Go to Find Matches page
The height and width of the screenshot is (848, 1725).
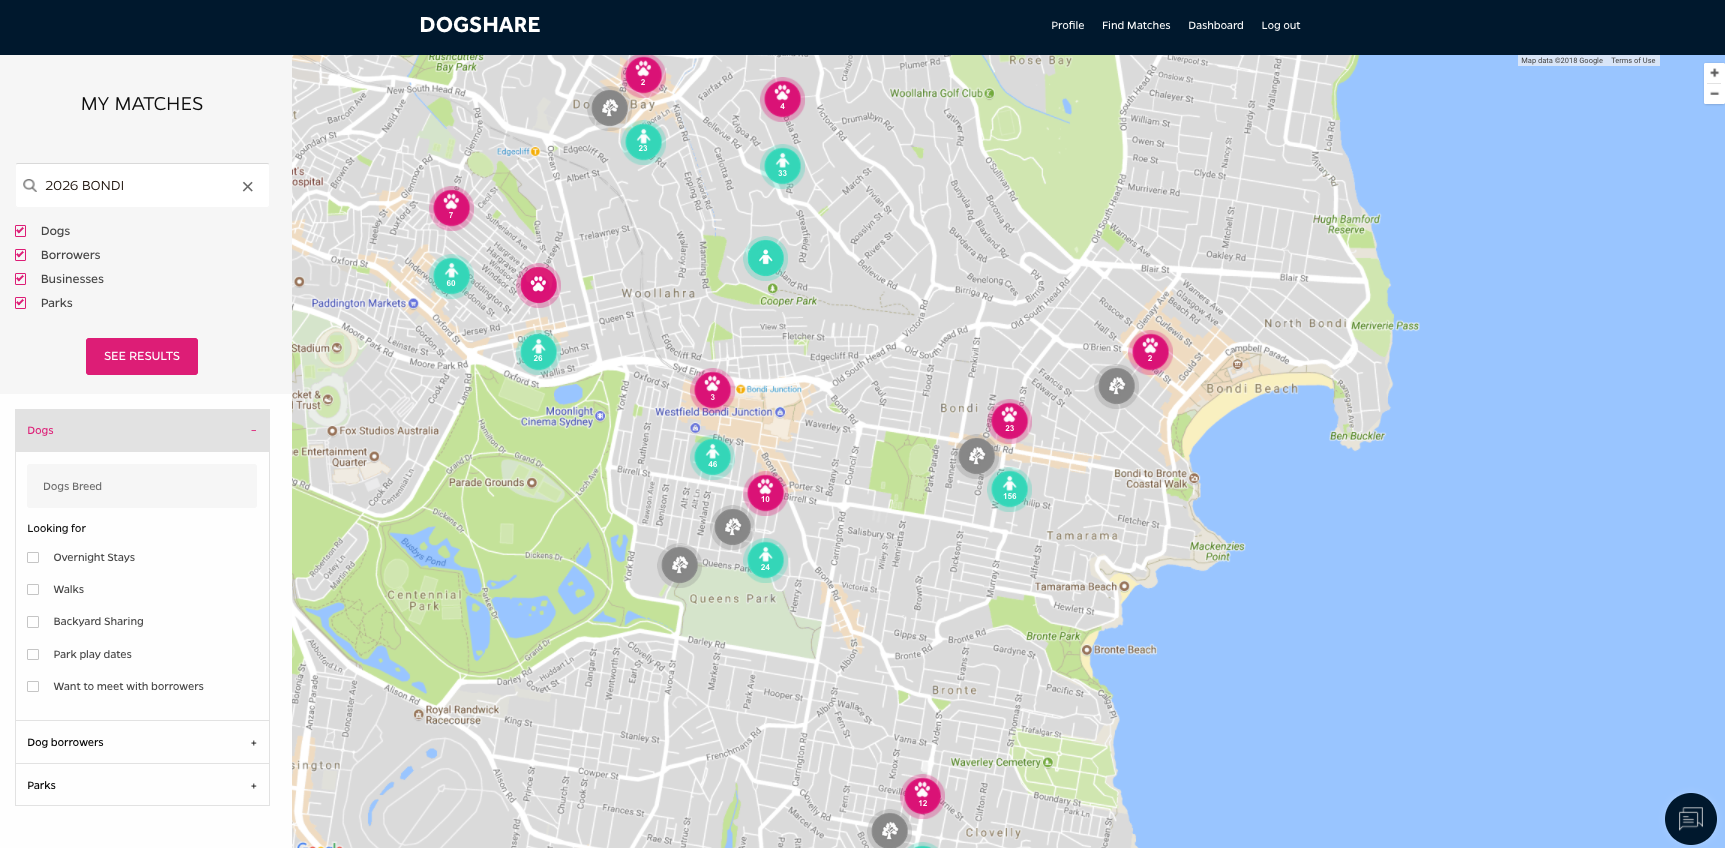coord(1136,26)
